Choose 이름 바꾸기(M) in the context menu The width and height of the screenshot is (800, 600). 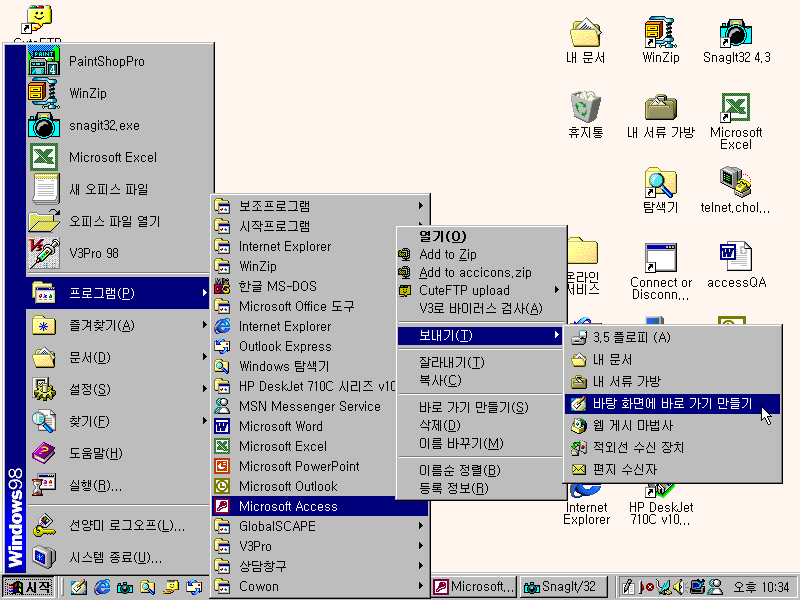481,443
